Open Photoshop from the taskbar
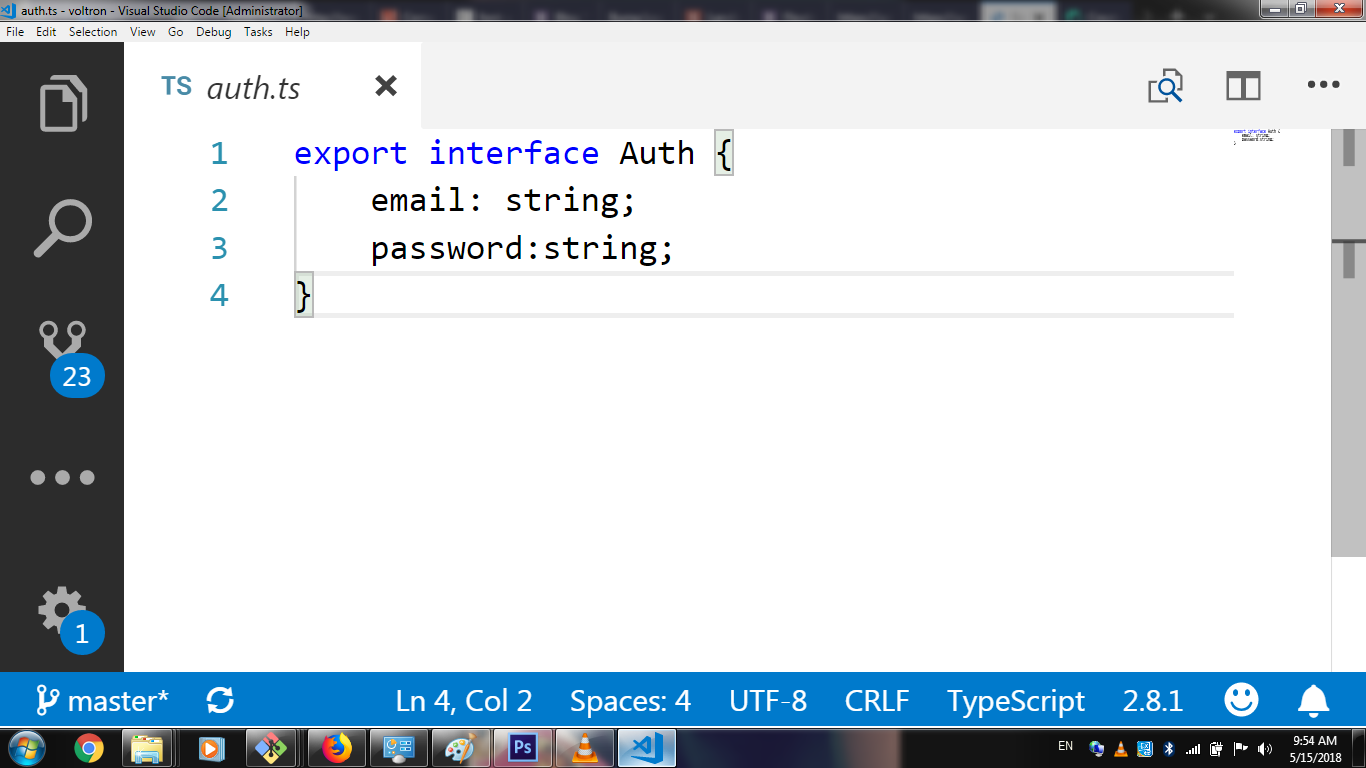The width and height of the screenshot is (1366, 768). tap(523, 747)
